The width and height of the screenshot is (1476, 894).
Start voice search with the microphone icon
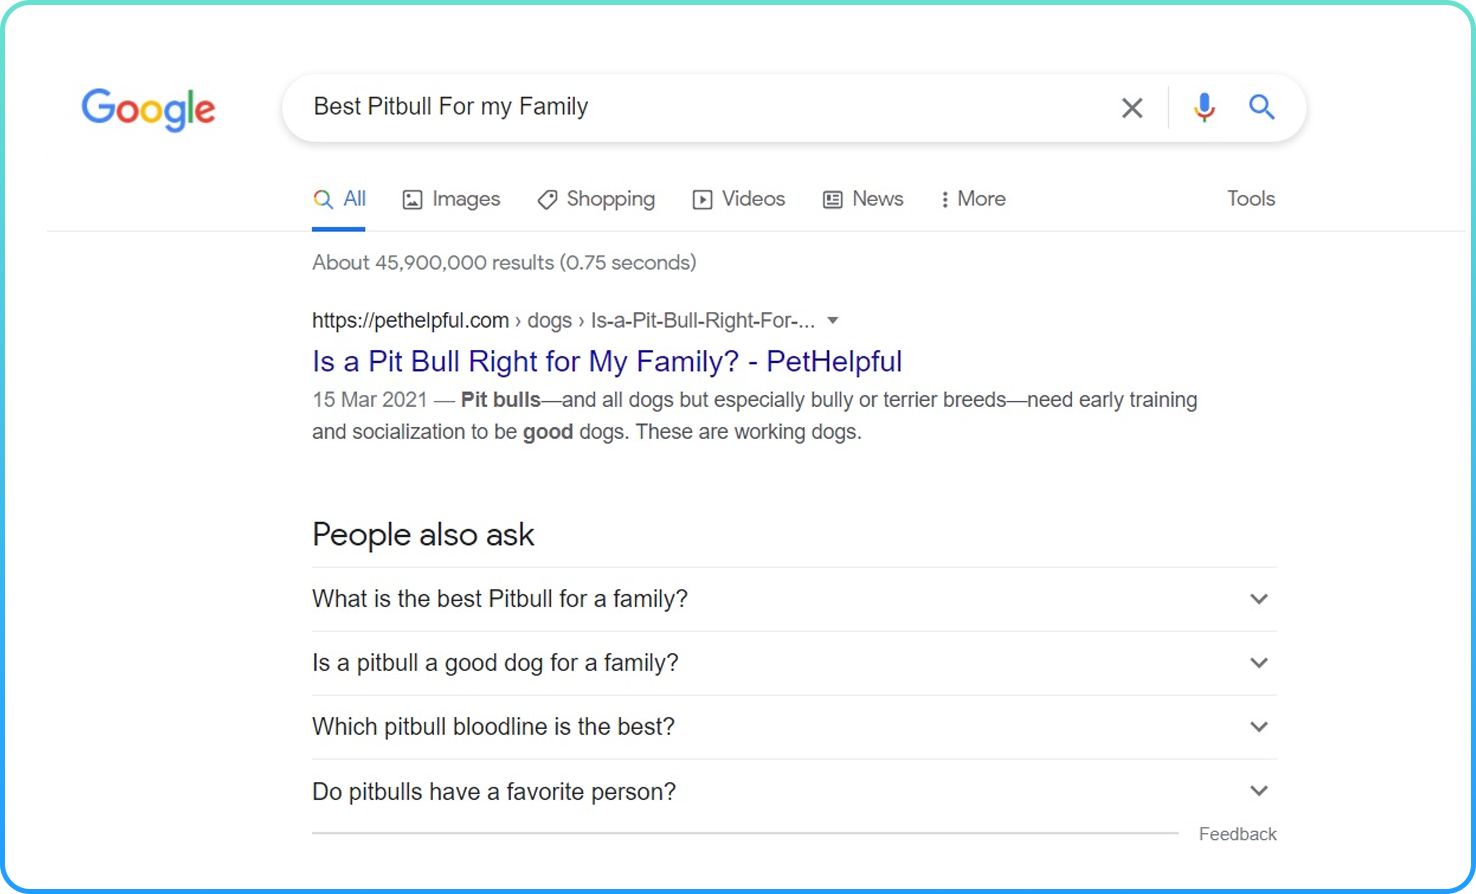point(1204,107)
